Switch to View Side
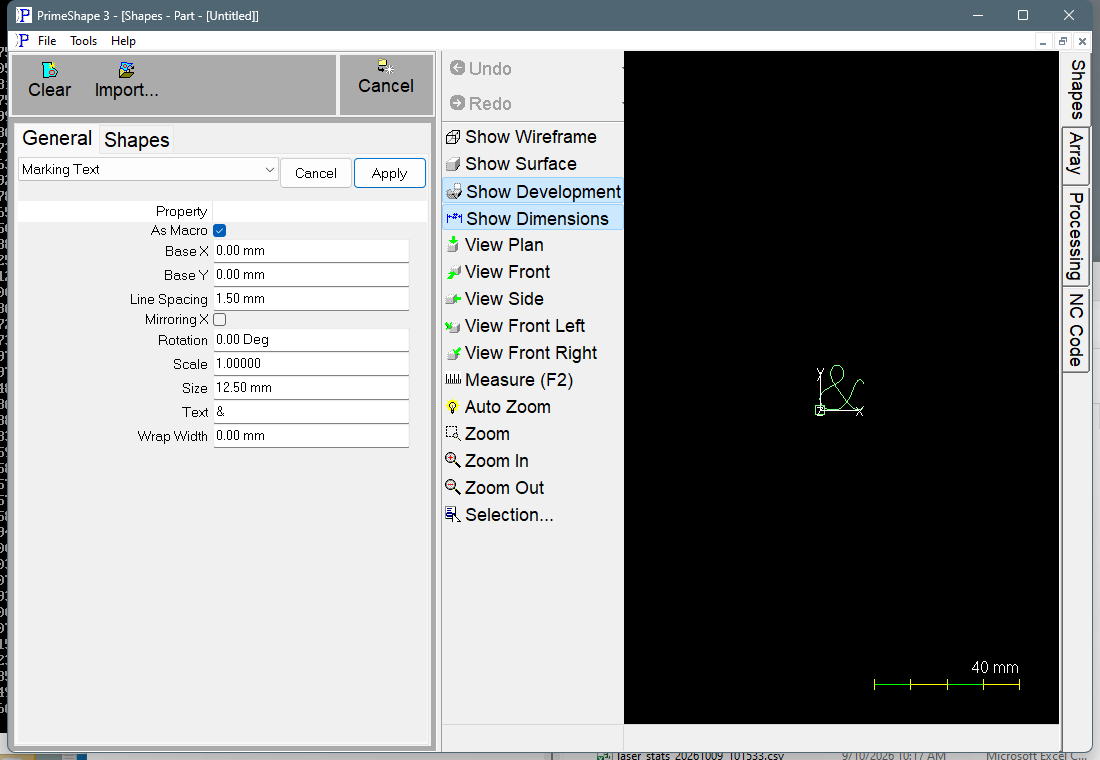The image size is (1100, 760). (x=495, y=299)
